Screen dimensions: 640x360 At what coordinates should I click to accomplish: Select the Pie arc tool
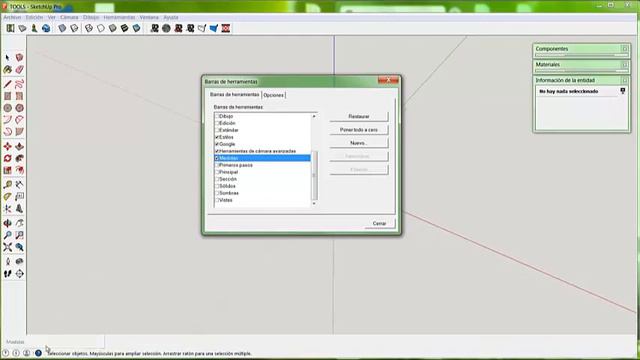coord(19,132)
